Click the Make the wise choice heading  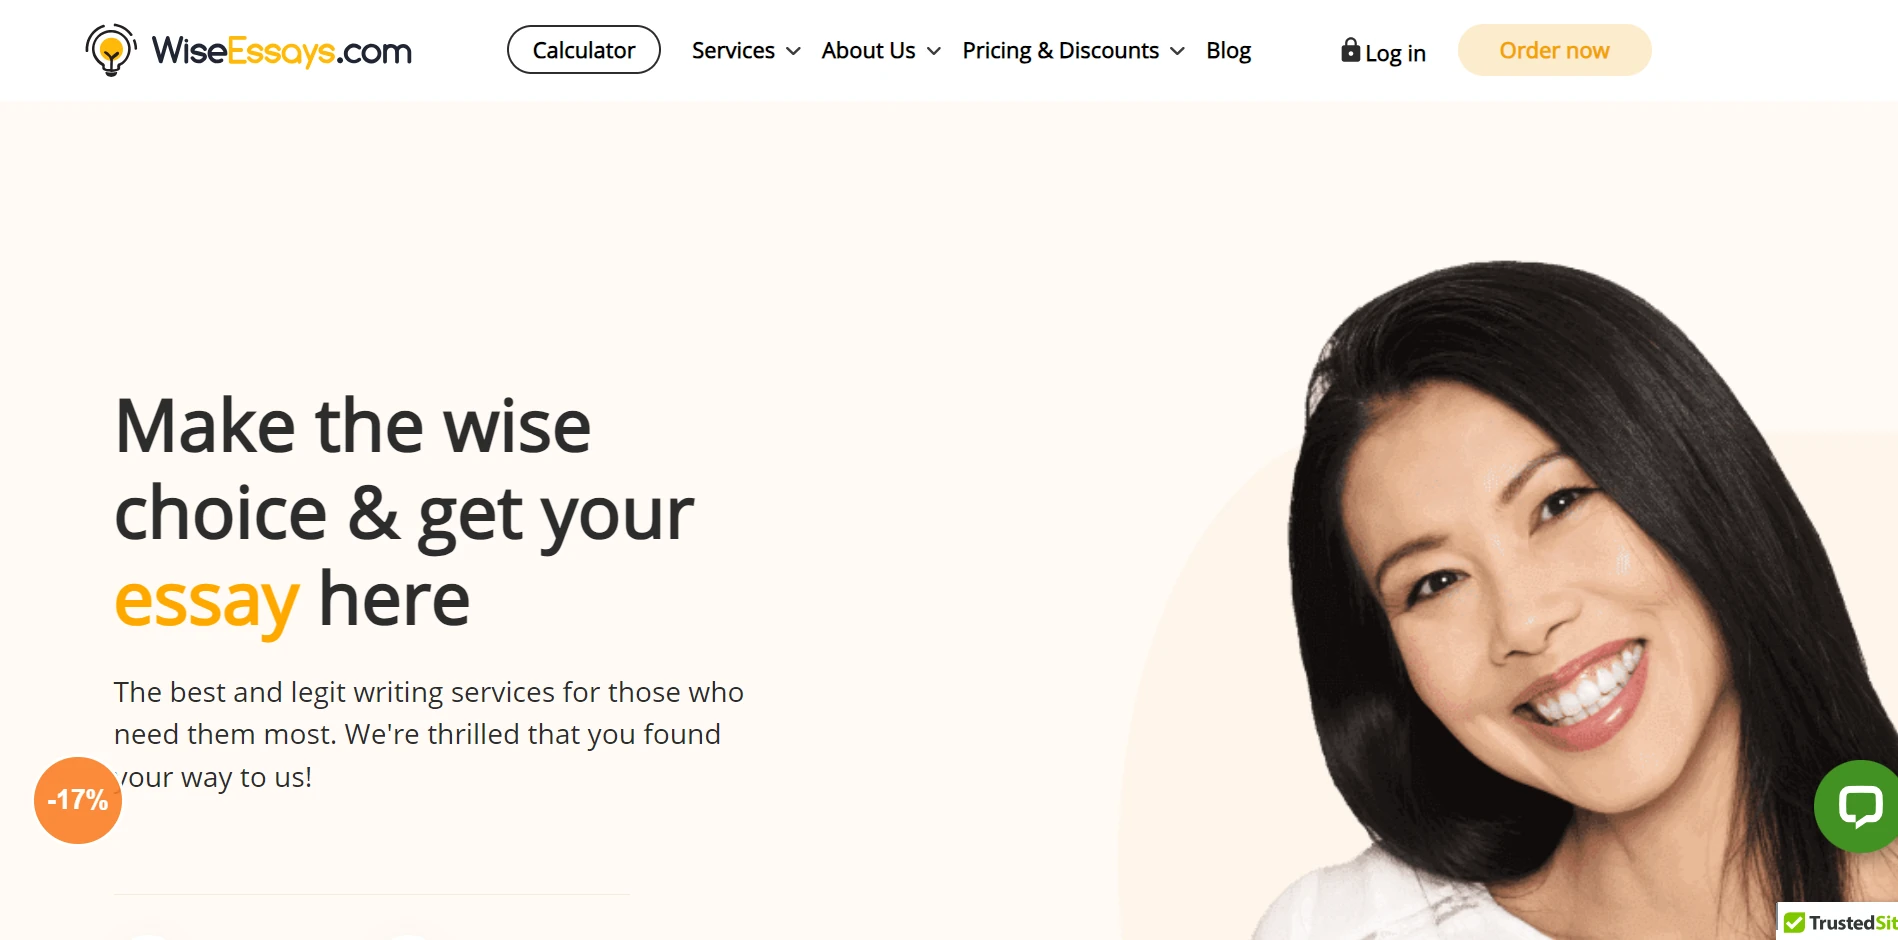click(x=404, y=512)
